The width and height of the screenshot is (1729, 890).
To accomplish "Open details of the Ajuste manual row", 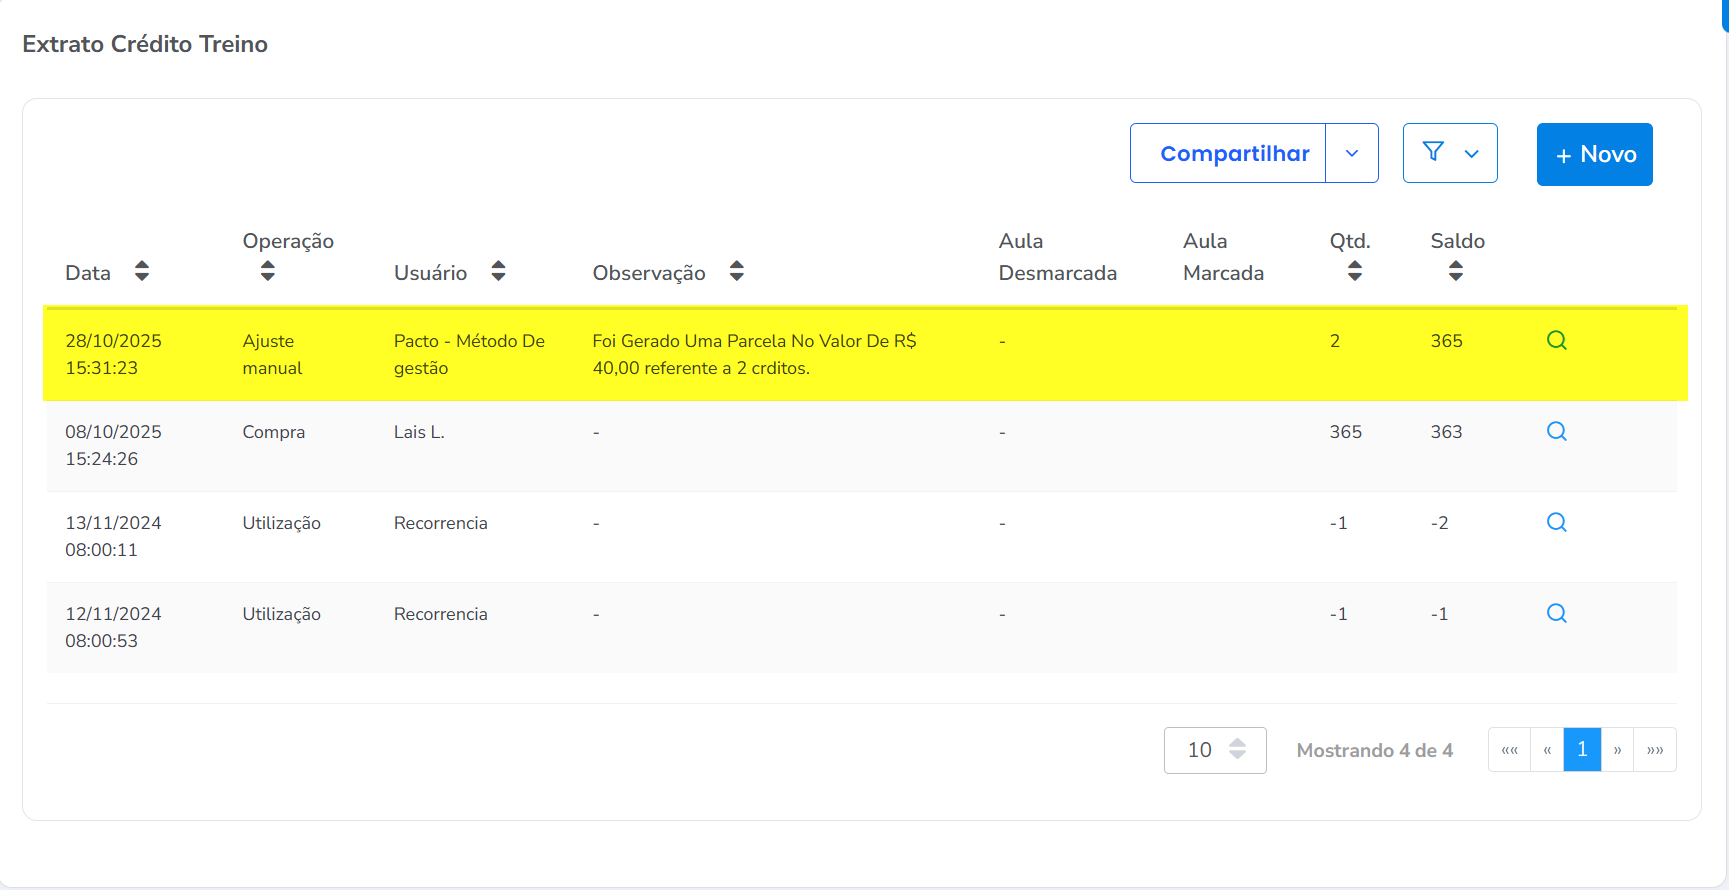I will click(1556, 341).
